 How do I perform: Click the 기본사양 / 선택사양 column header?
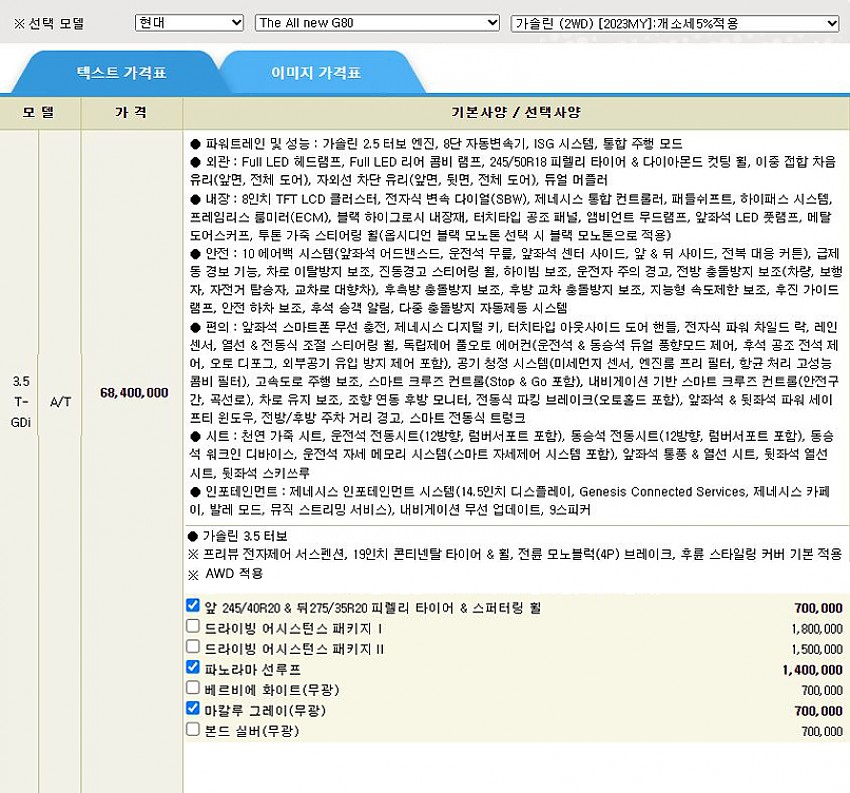(x=515, y=112)
